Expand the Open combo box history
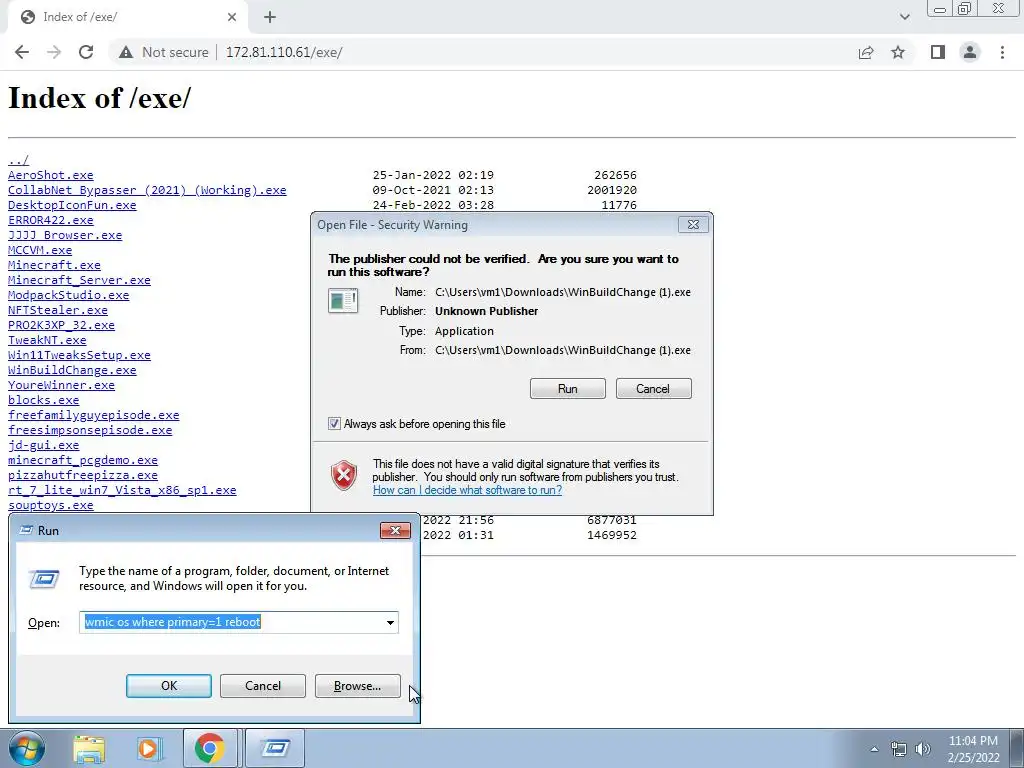 click(x=390, y=622)
